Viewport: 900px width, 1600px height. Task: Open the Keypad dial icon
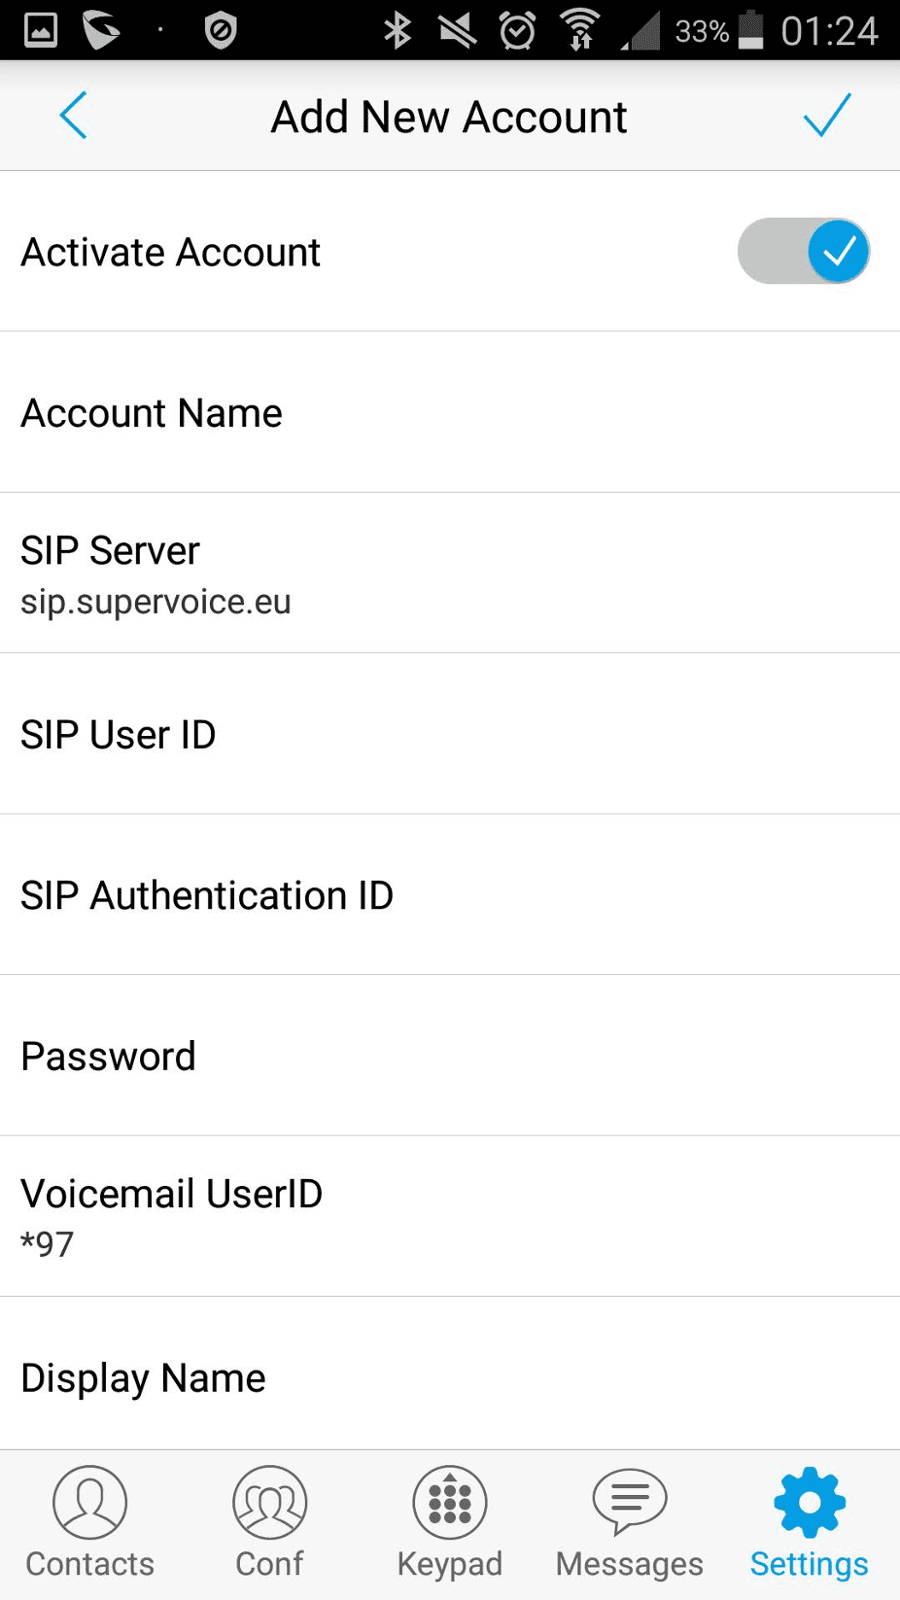tap(450, 1502)
